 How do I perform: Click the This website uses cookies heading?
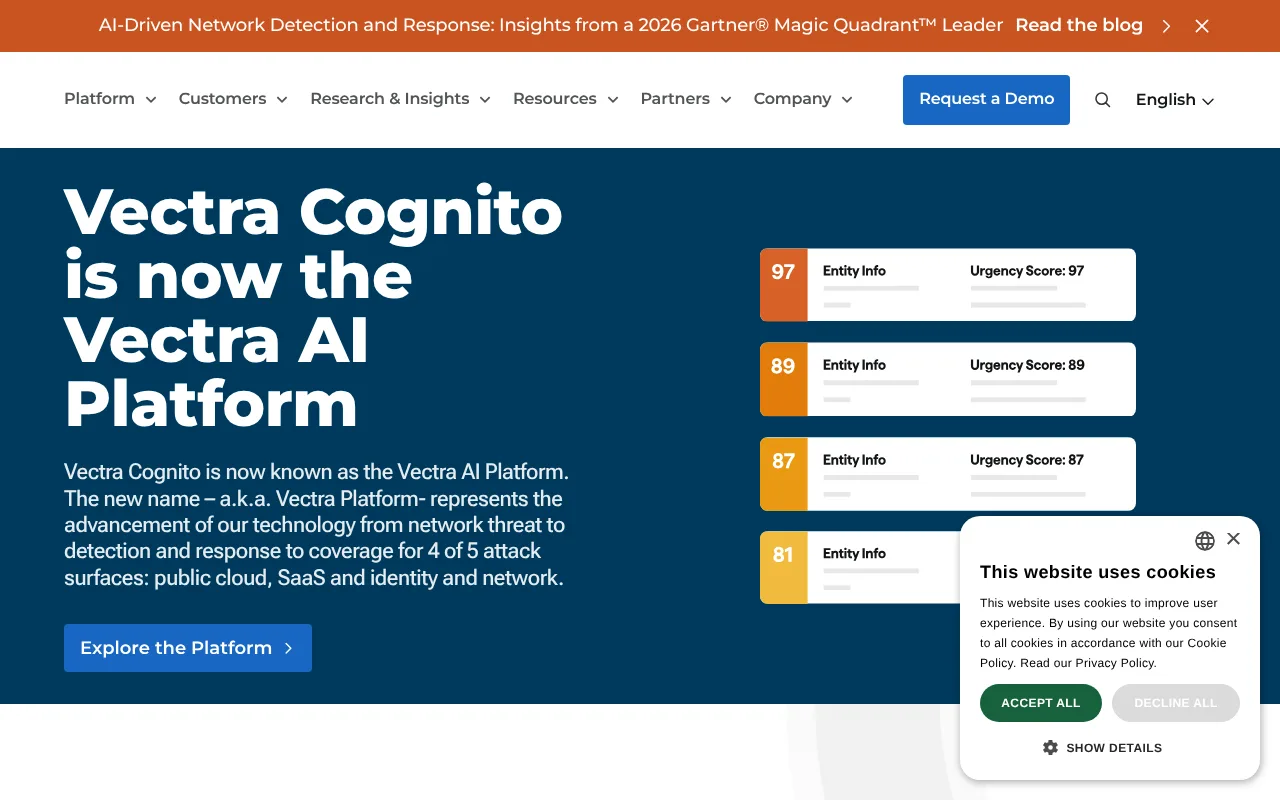point(1098,572)
